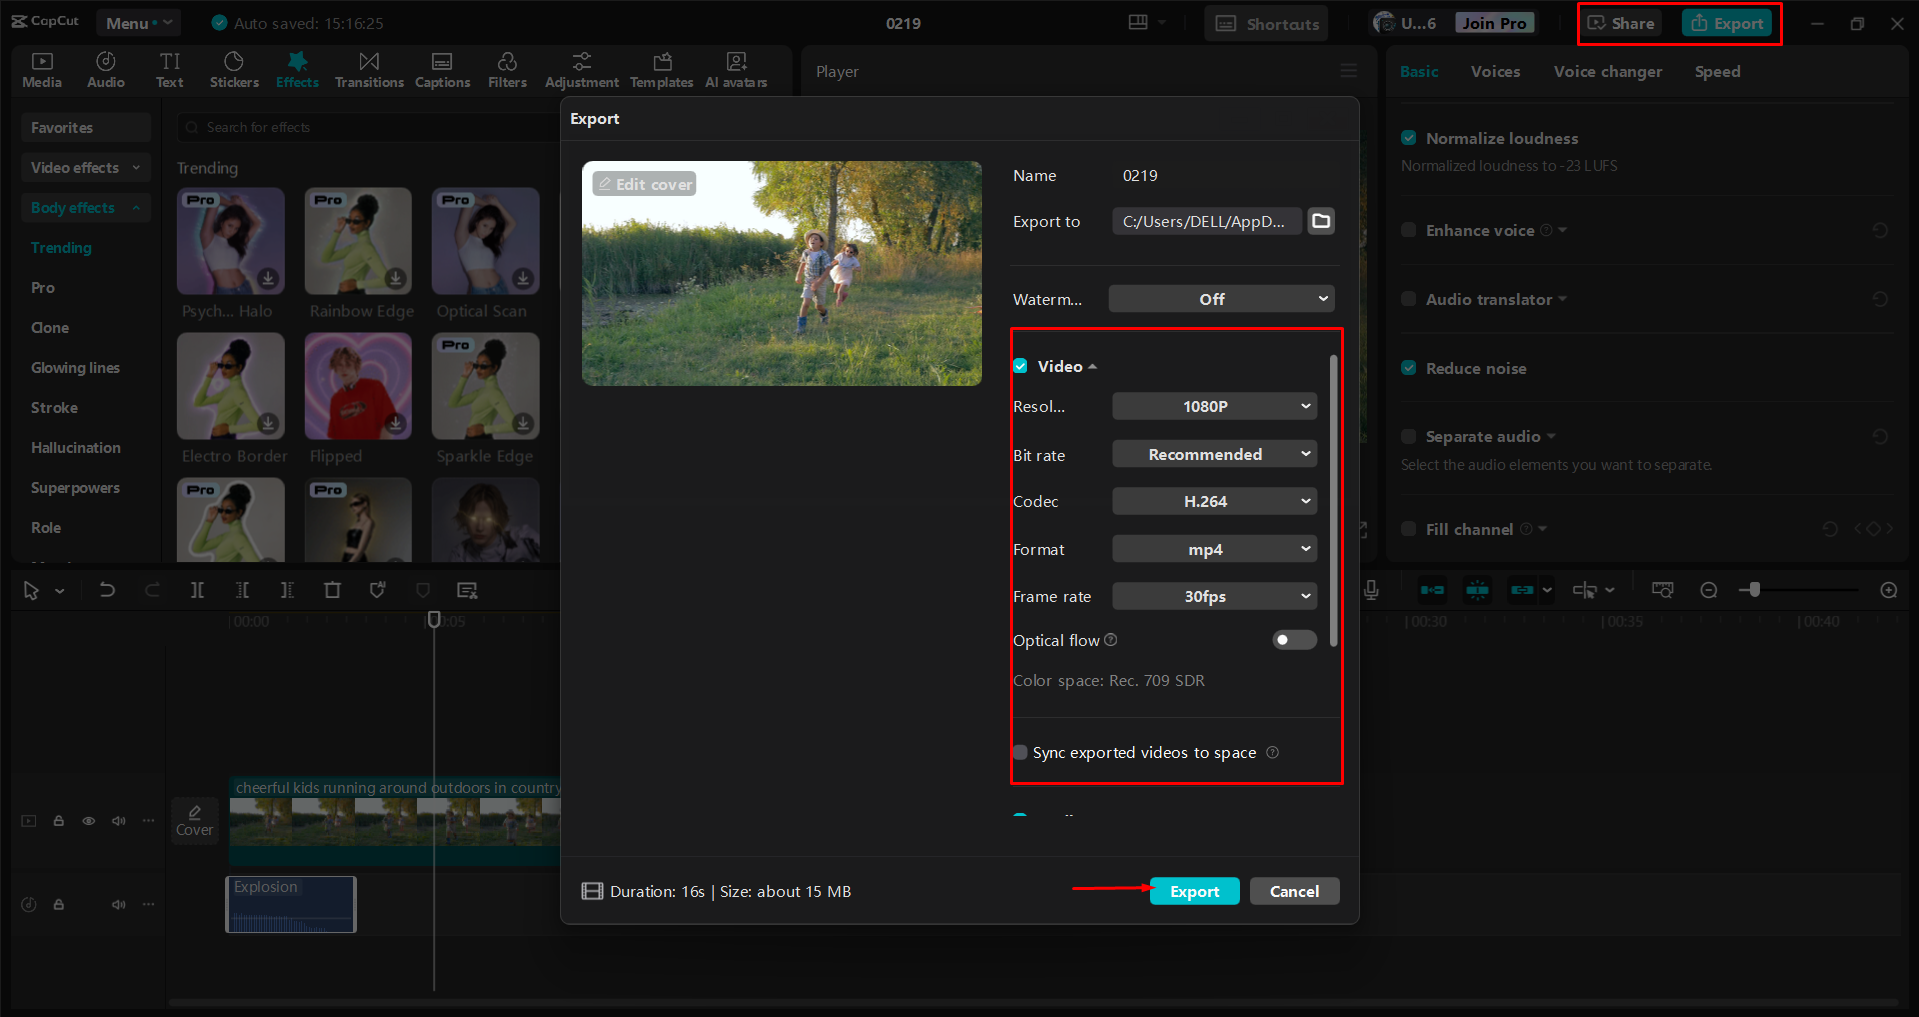Open the Watermark dropdown set to Off
The height and width of the screenshot is (1017, 1919).
(x=1221, y=299)
